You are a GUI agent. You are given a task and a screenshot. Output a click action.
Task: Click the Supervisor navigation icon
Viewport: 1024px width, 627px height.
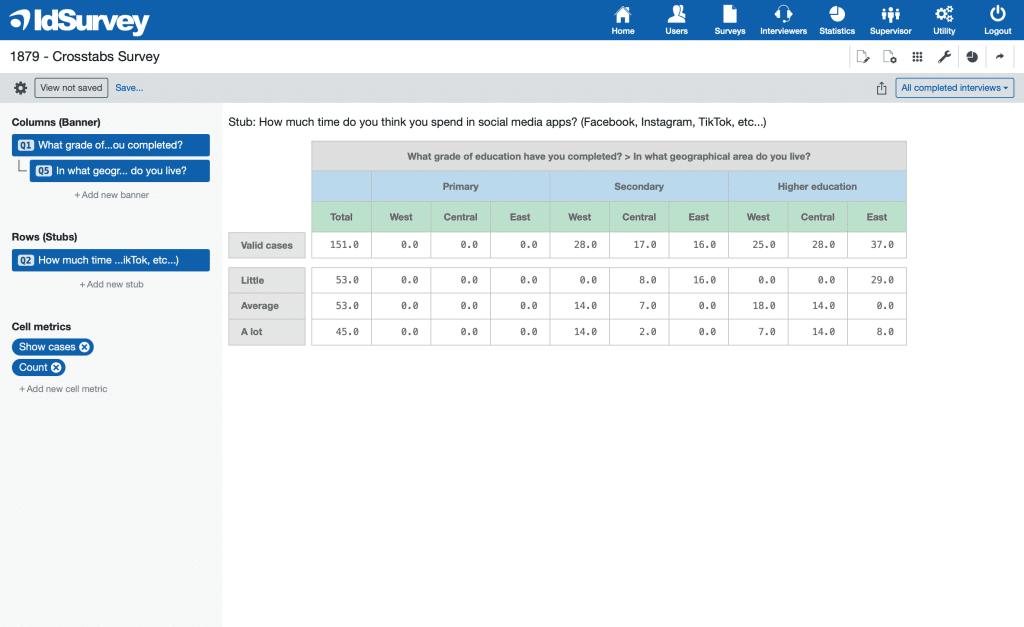click(890, 20)
